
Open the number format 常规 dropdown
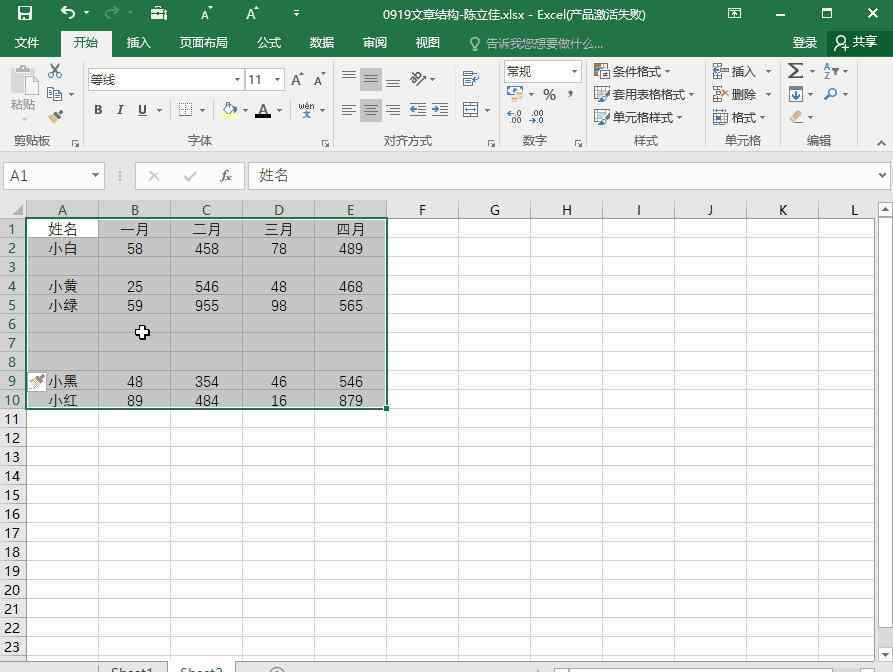pos(574,72)
